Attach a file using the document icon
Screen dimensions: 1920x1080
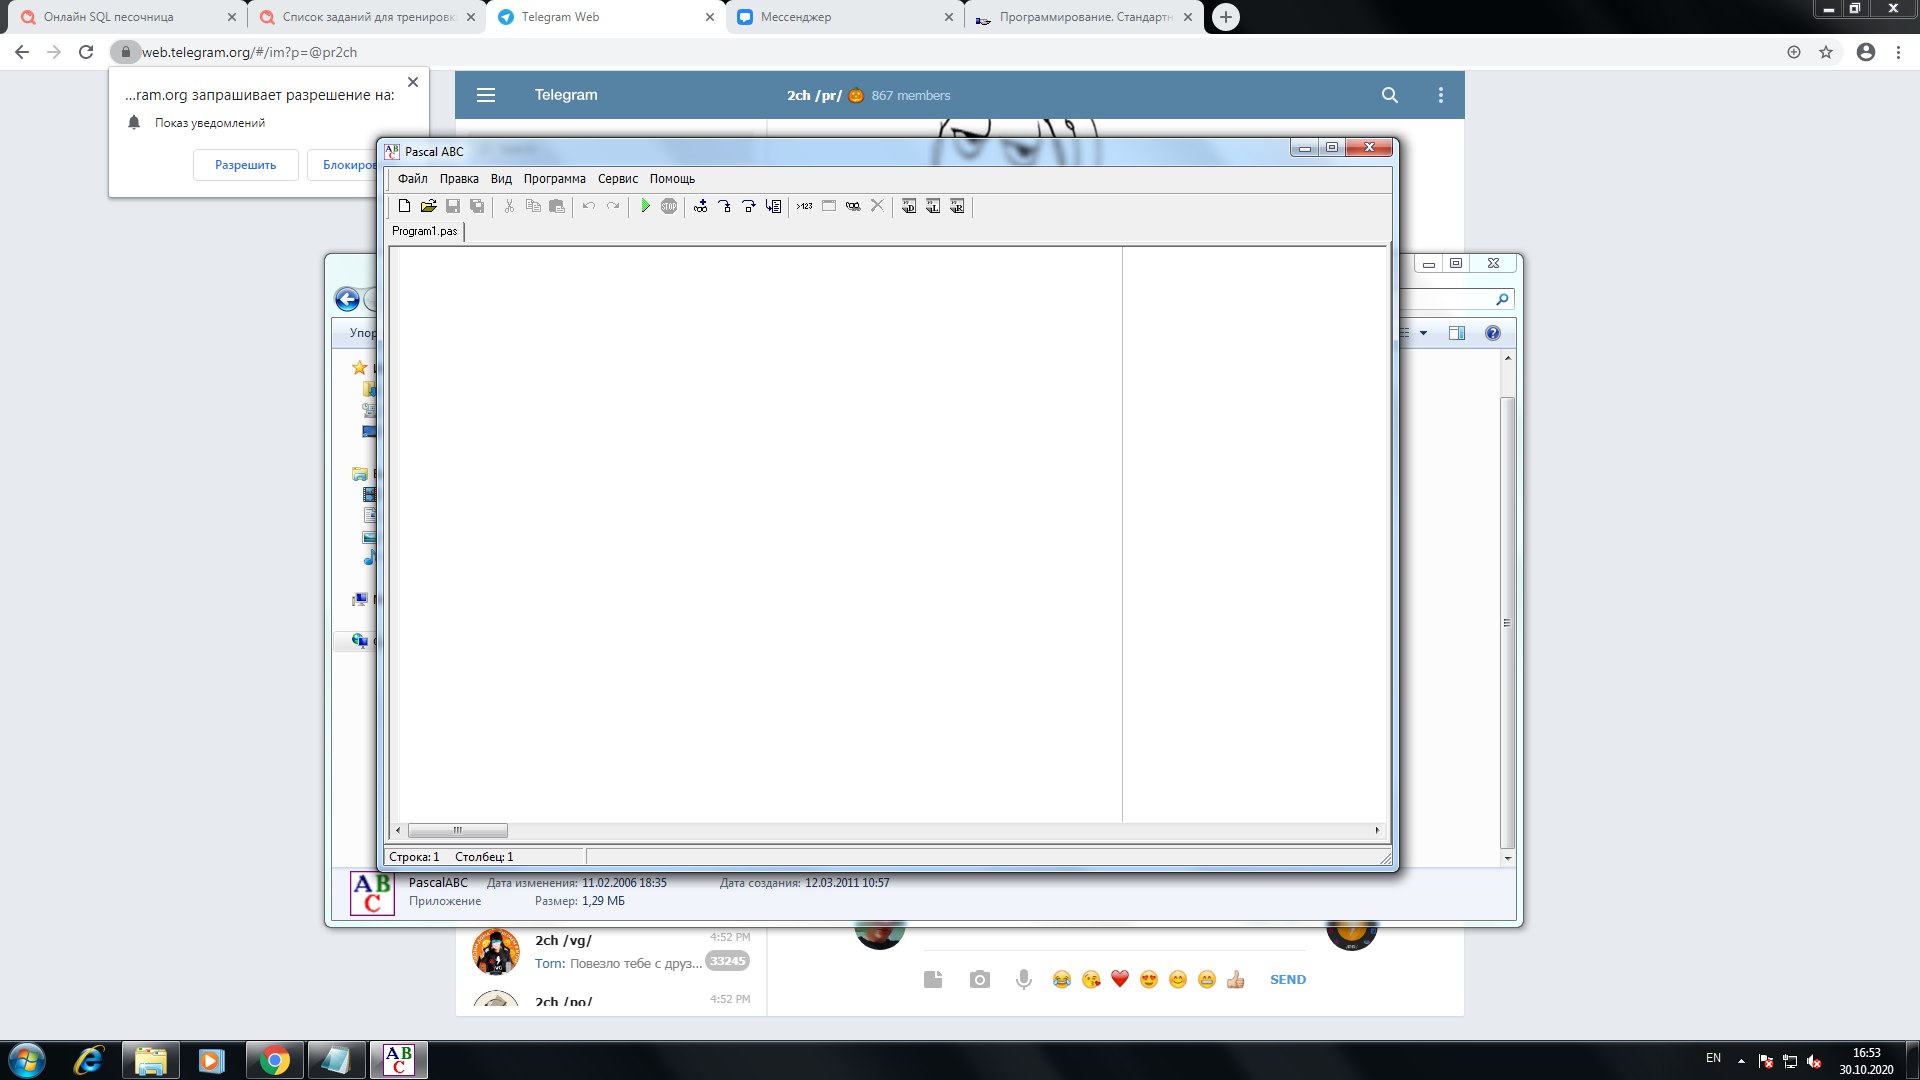[933, 979]
